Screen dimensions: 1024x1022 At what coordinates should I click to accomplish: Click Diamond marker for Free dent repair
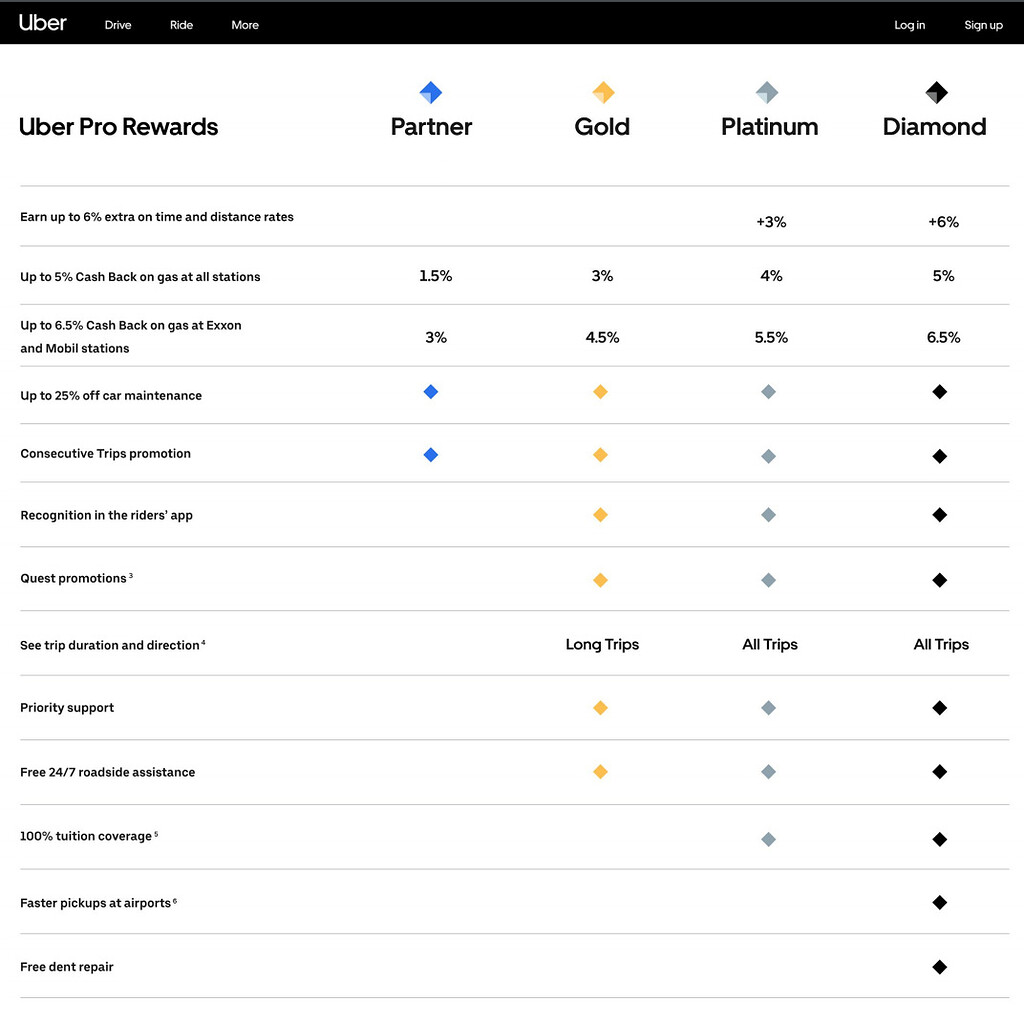[939, 967]
